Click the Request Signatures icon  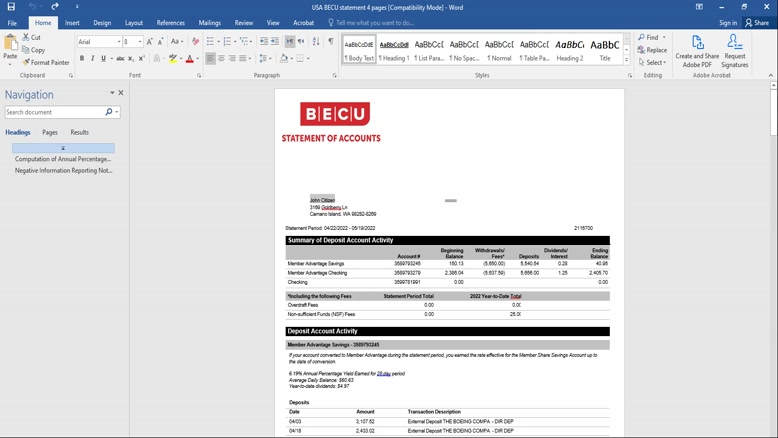point(735,50)
